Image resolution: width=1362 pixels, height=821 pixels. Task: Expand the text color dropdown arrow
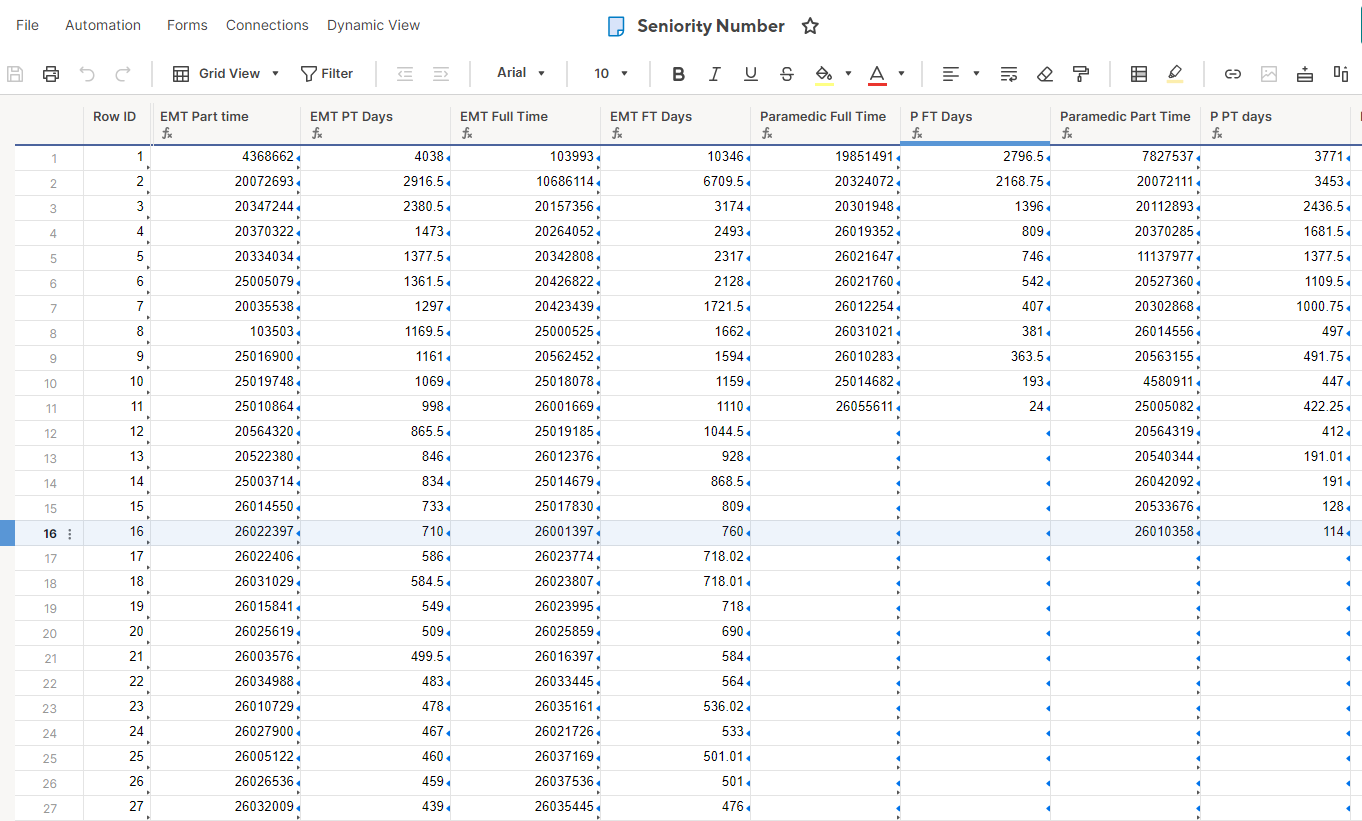pos(901,73)
